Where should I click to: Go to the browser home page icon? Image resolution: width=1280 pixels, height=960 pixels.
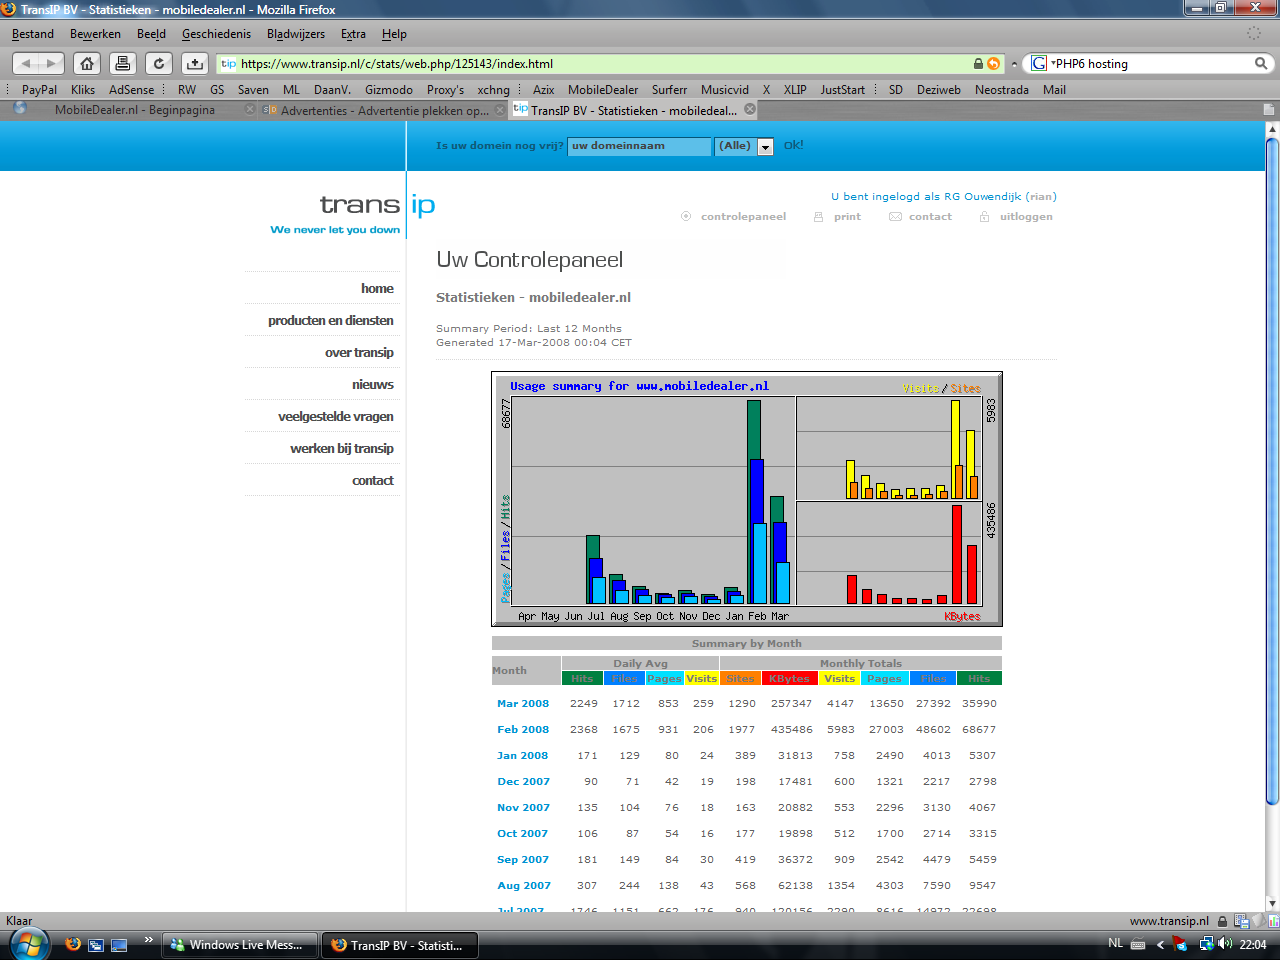point(87,63)
